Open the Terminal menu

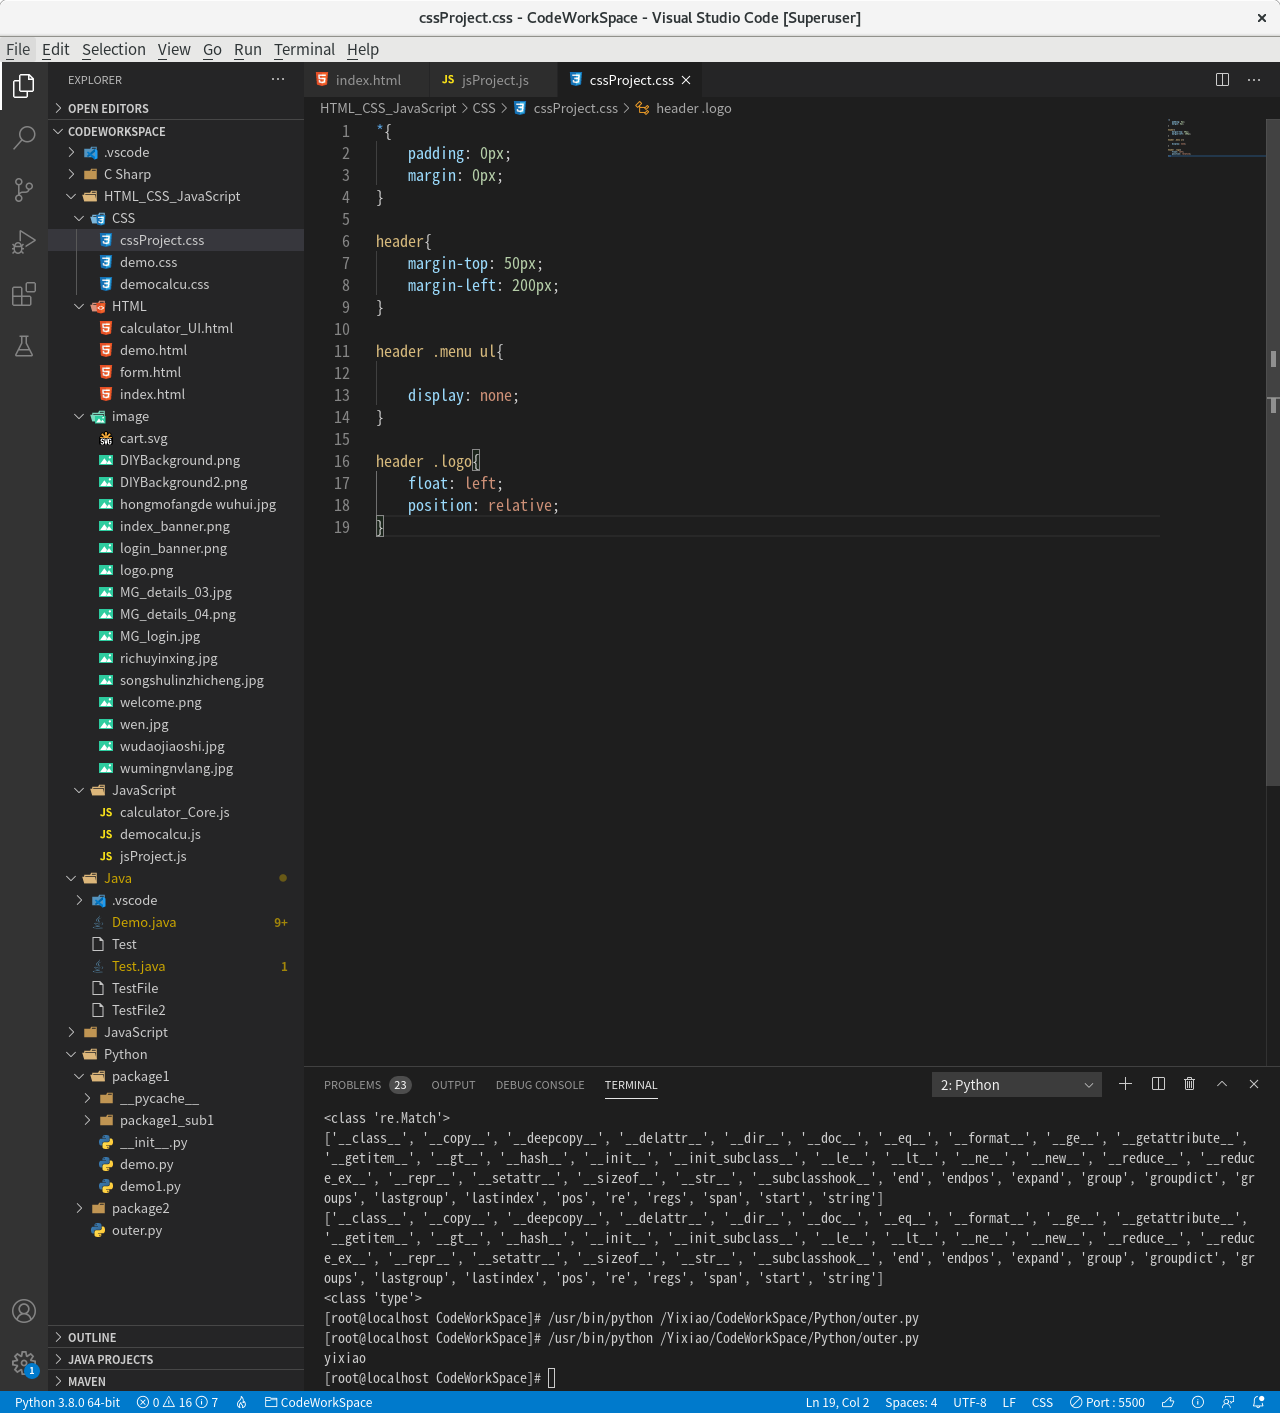(x=304, y=49)
